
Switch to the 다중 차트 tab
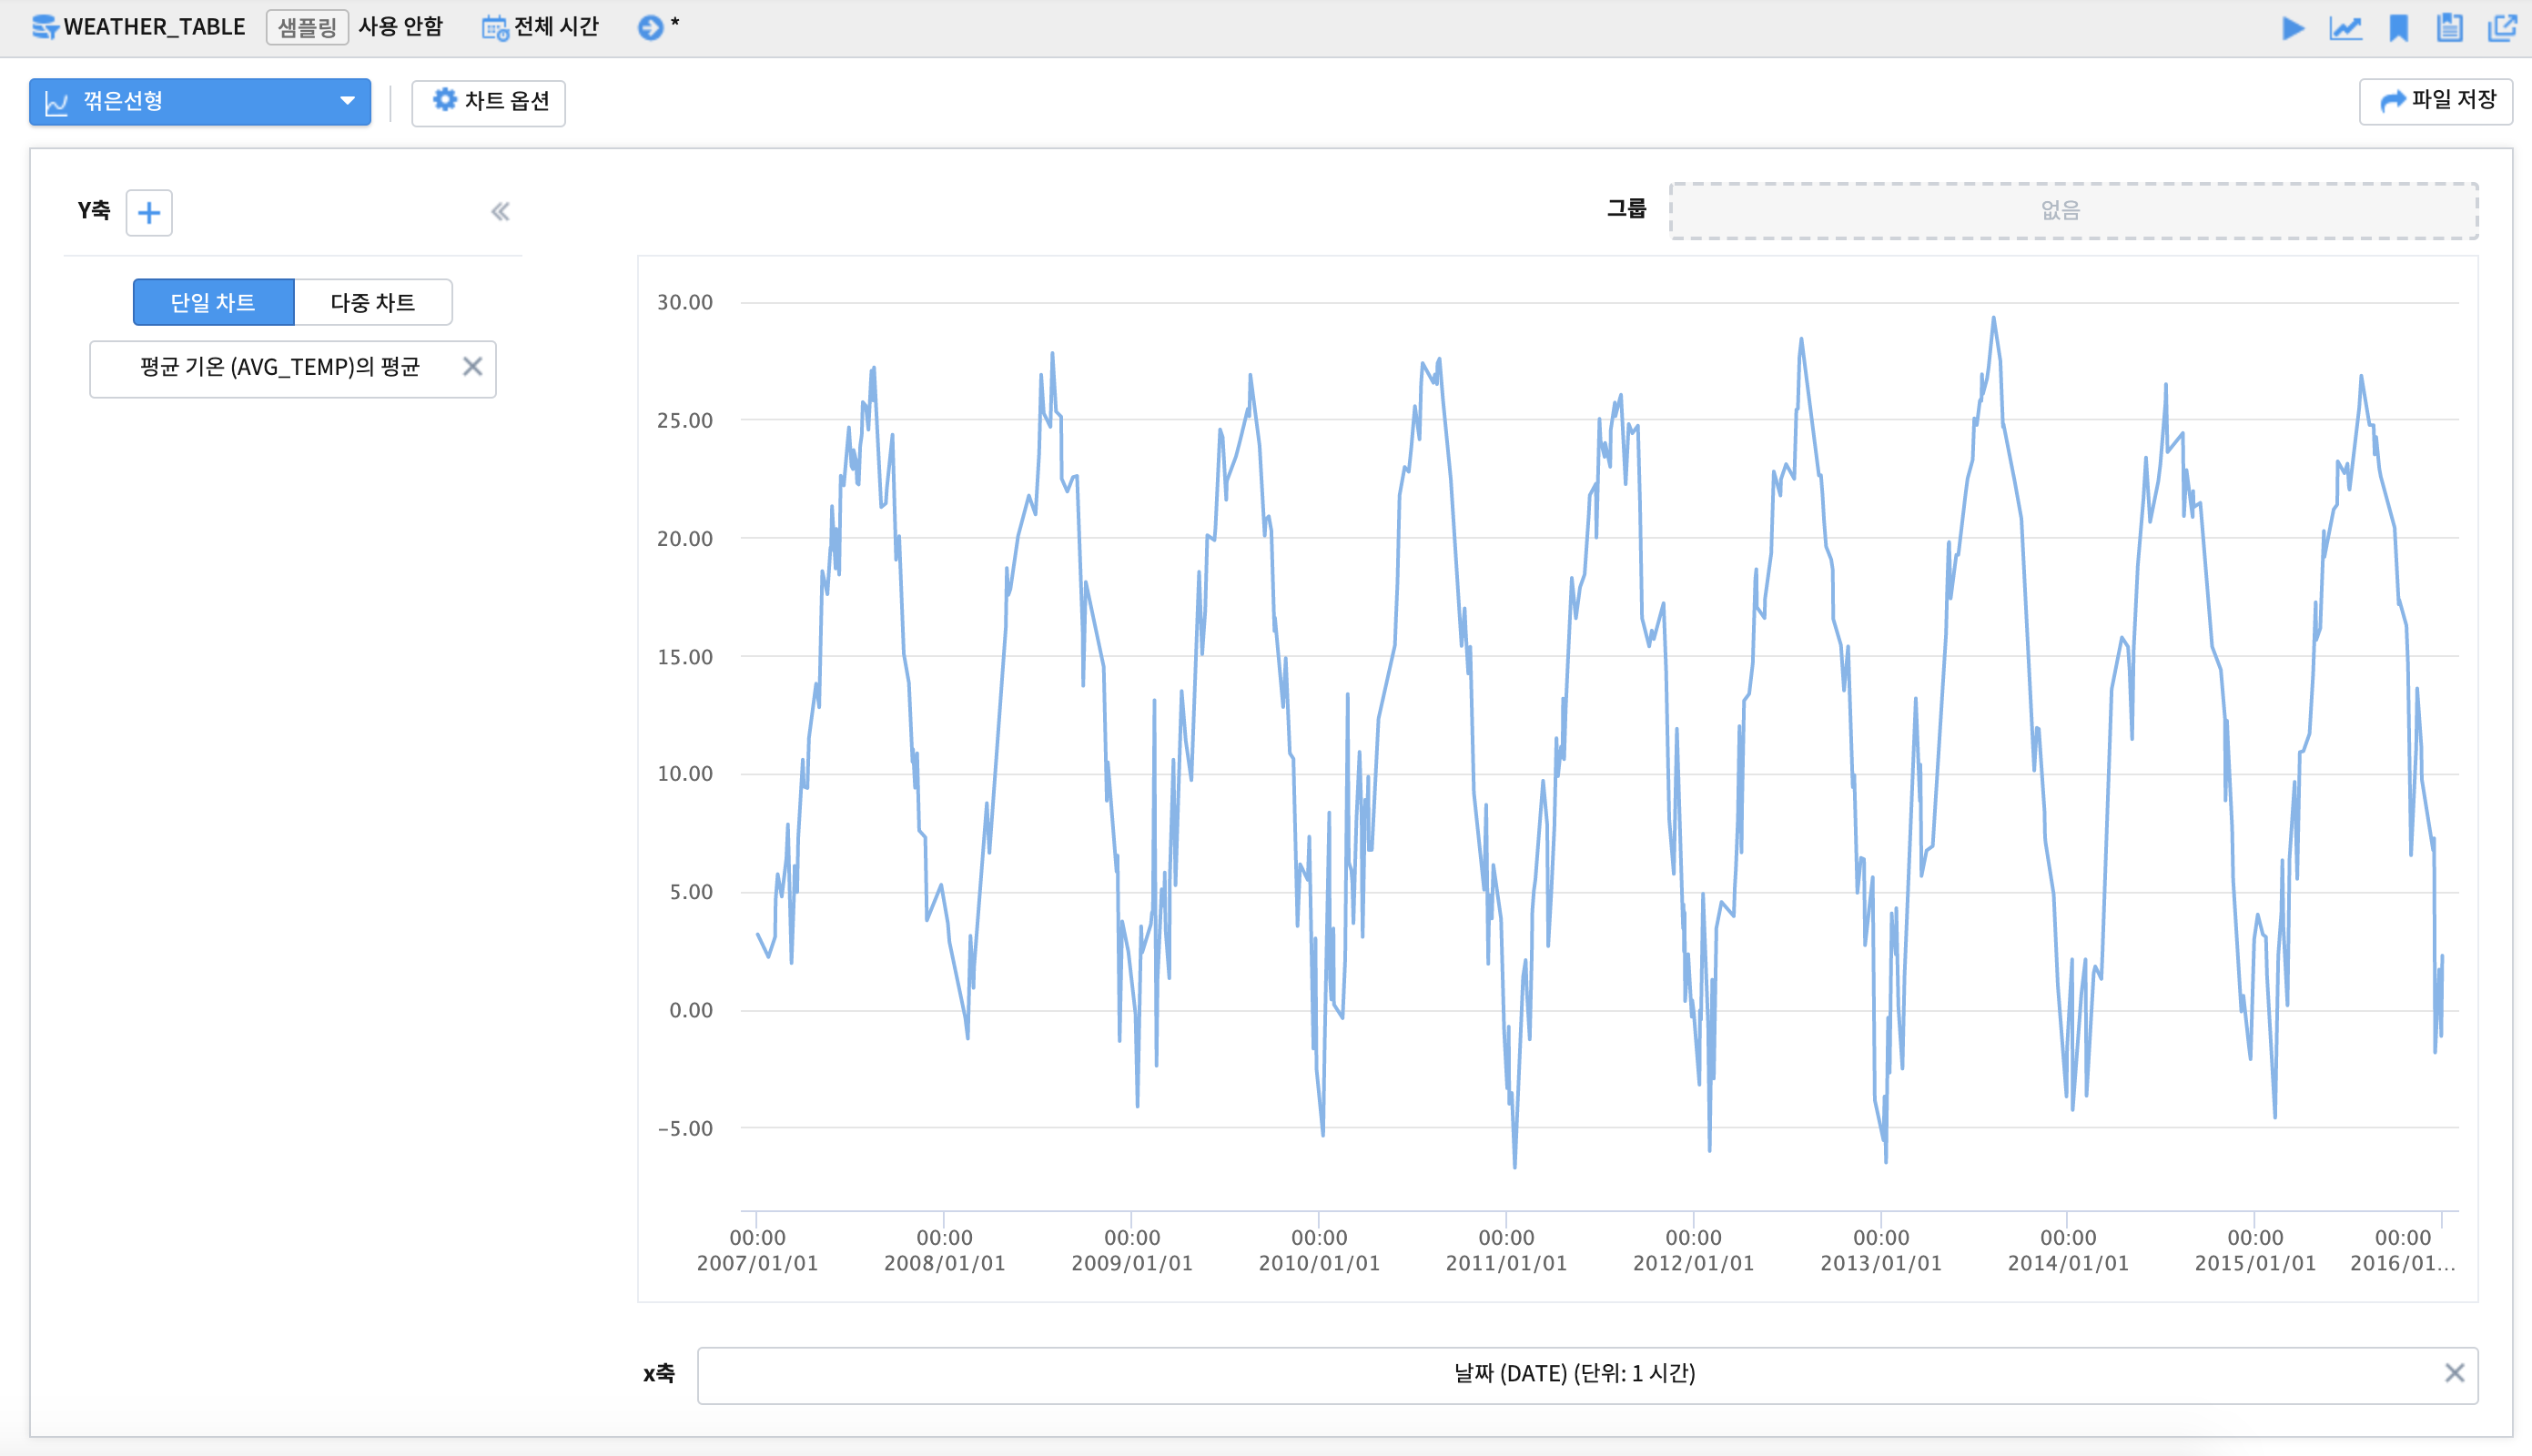click(373, 302)
